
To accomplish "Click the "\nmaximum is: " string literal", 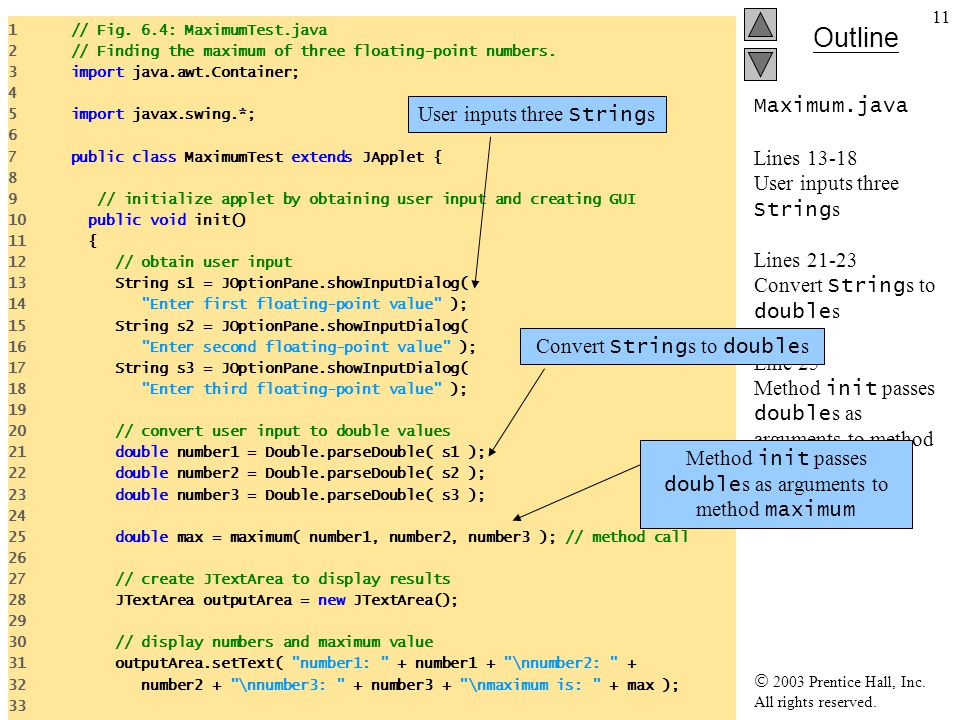I will 530,684.
